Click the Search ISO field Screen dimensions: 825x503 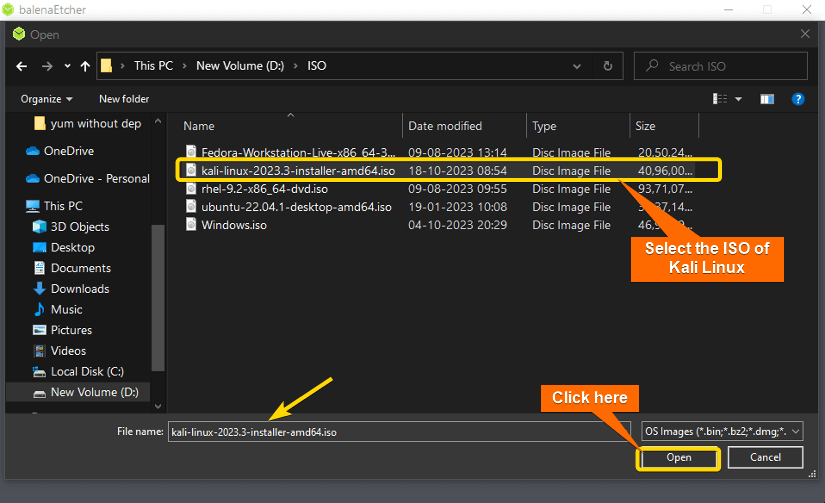721,66
